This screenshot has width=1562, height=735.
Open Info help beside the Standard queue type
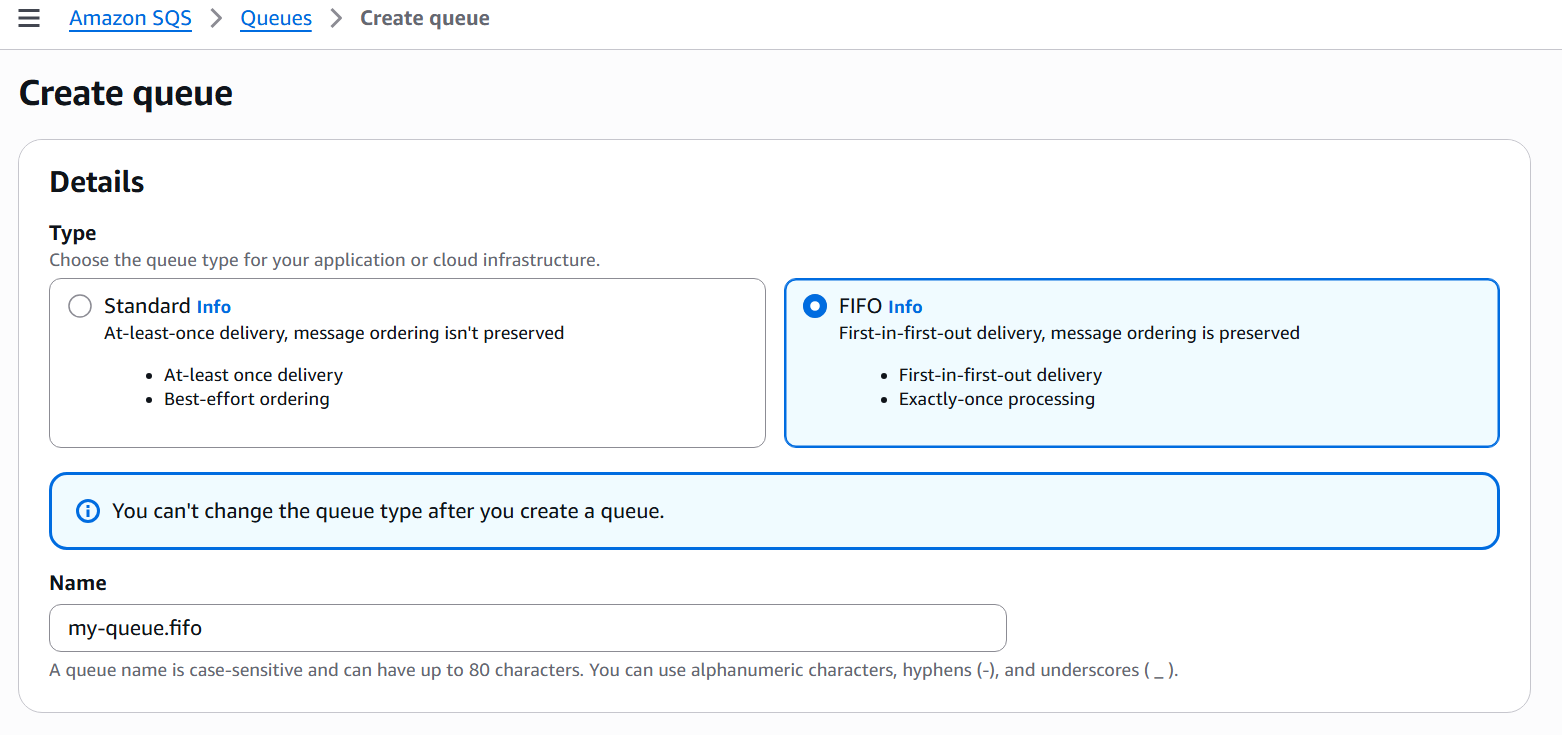coord(213,306)
